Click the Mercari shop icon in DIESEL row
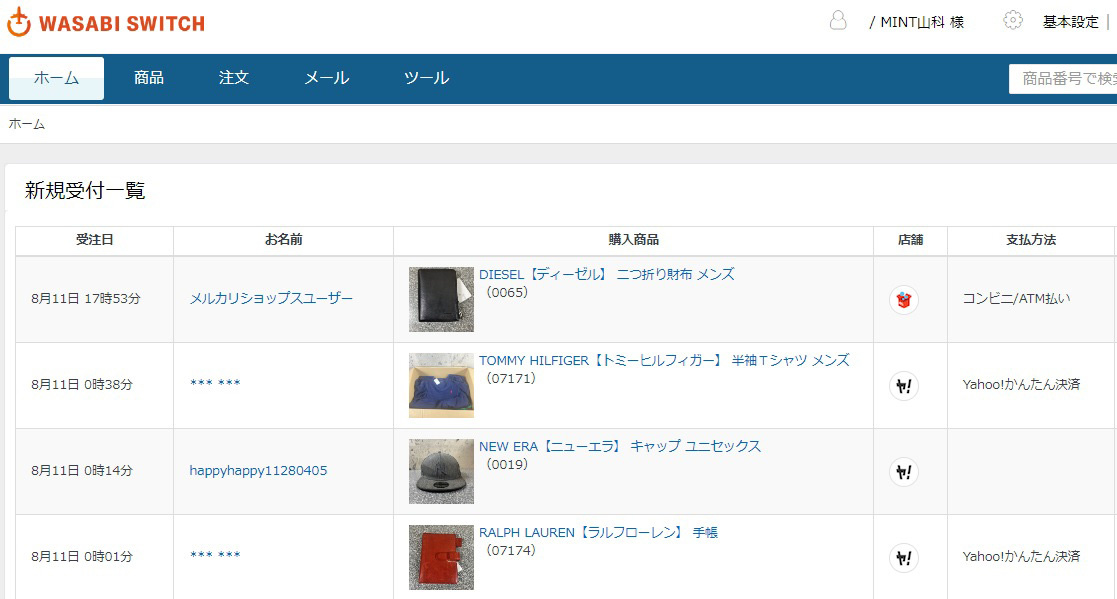The height and width of the screenshot is (599, 1117). [904, 300]
